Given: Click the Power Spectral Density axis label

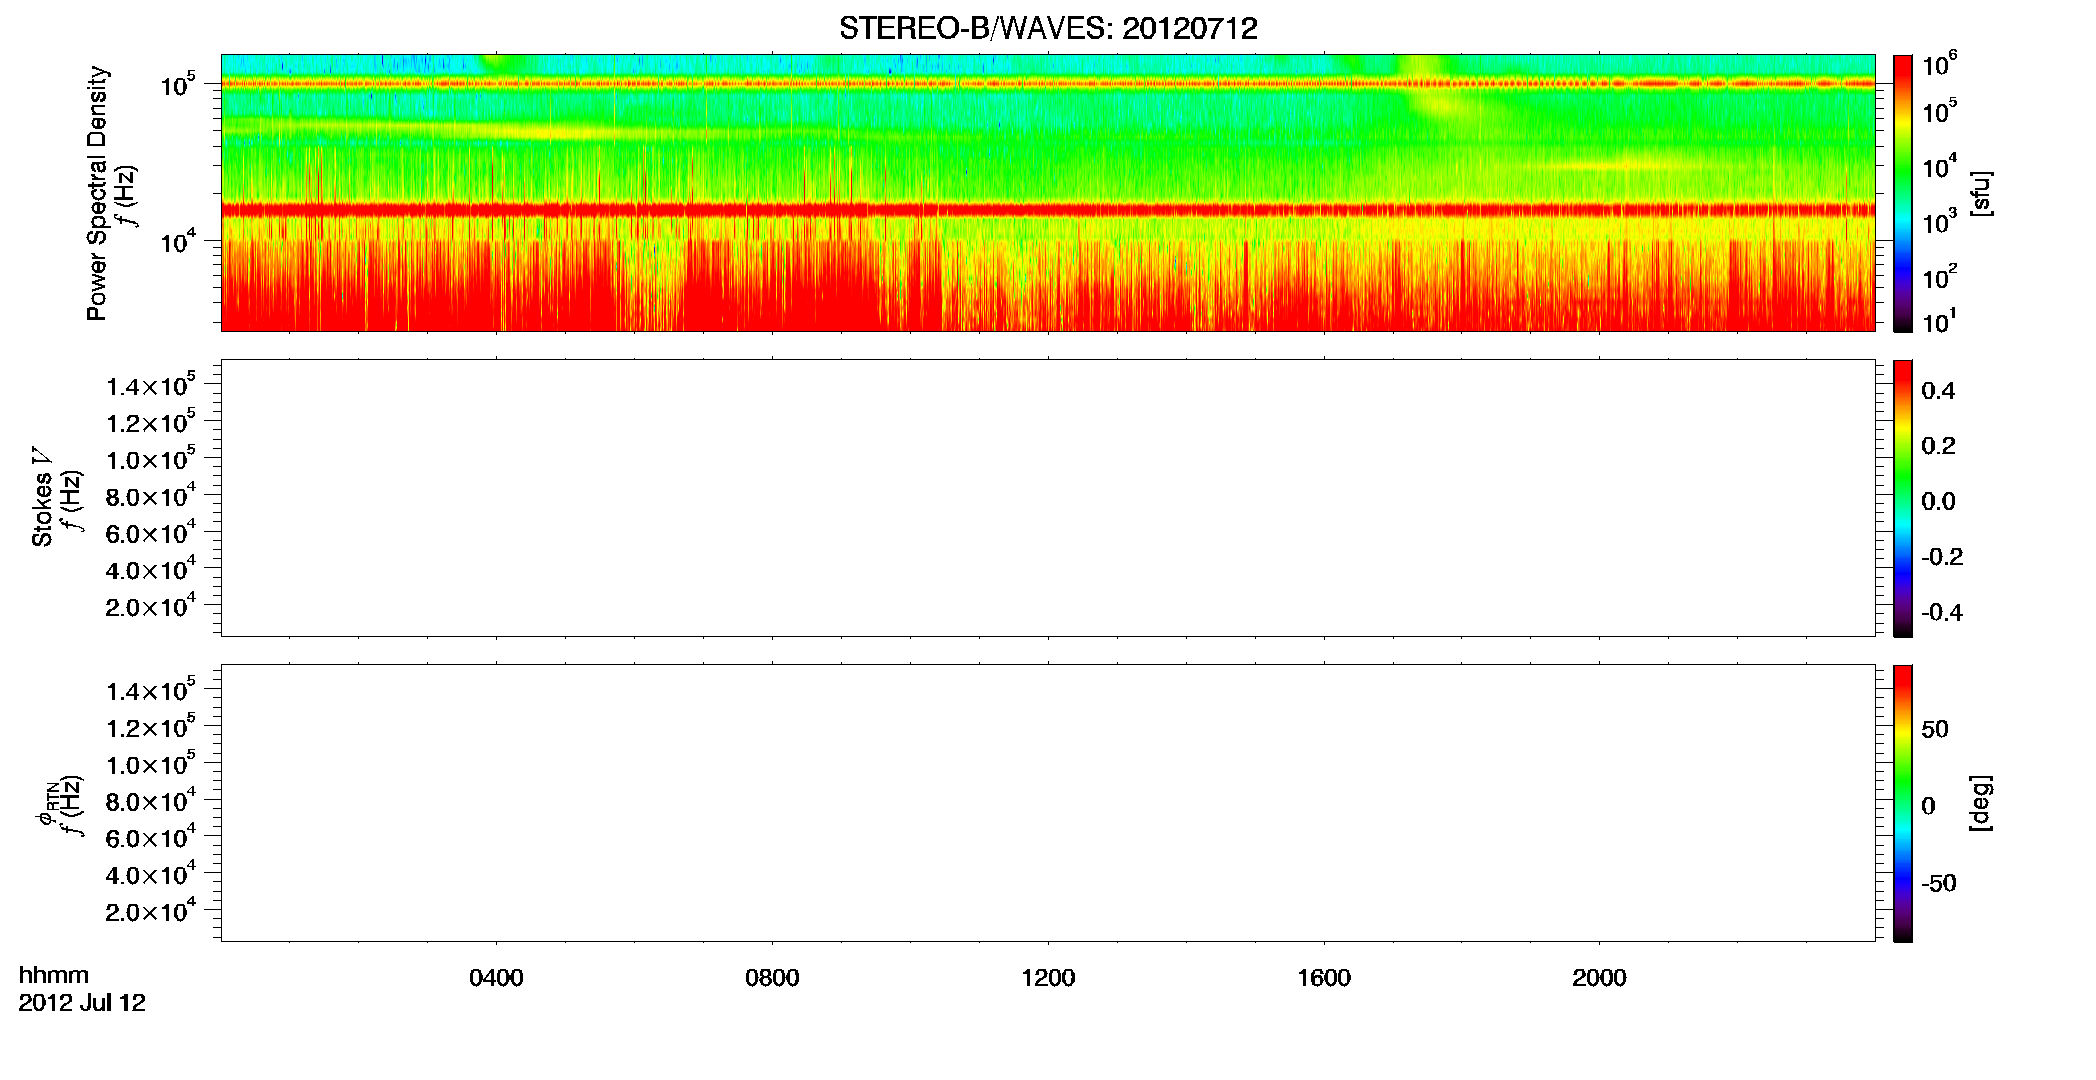Looking at the screenshot, I should 97,193.
